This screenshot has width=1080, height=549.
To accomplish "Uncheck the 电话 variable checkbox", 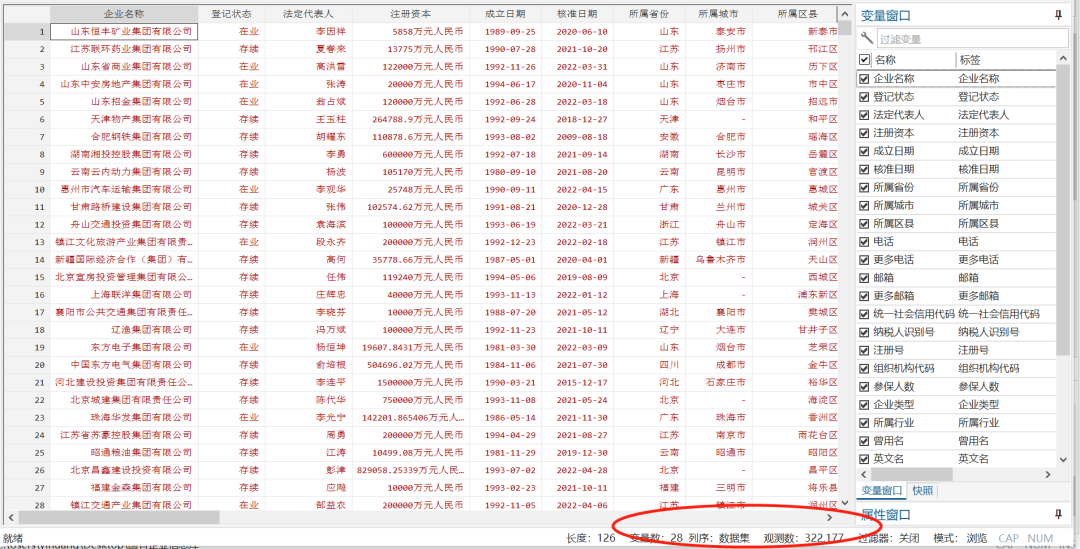I will (864, 242).
